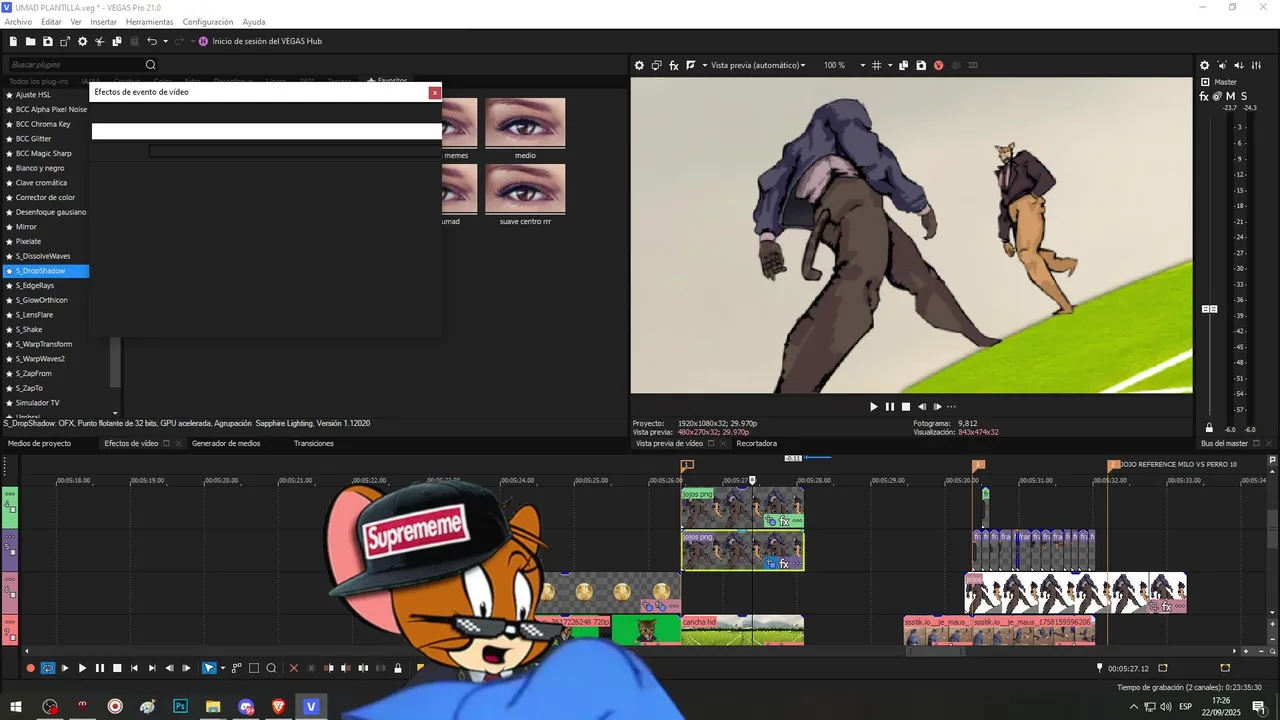
Task: Open master bus FX button
Action: 1204,96
